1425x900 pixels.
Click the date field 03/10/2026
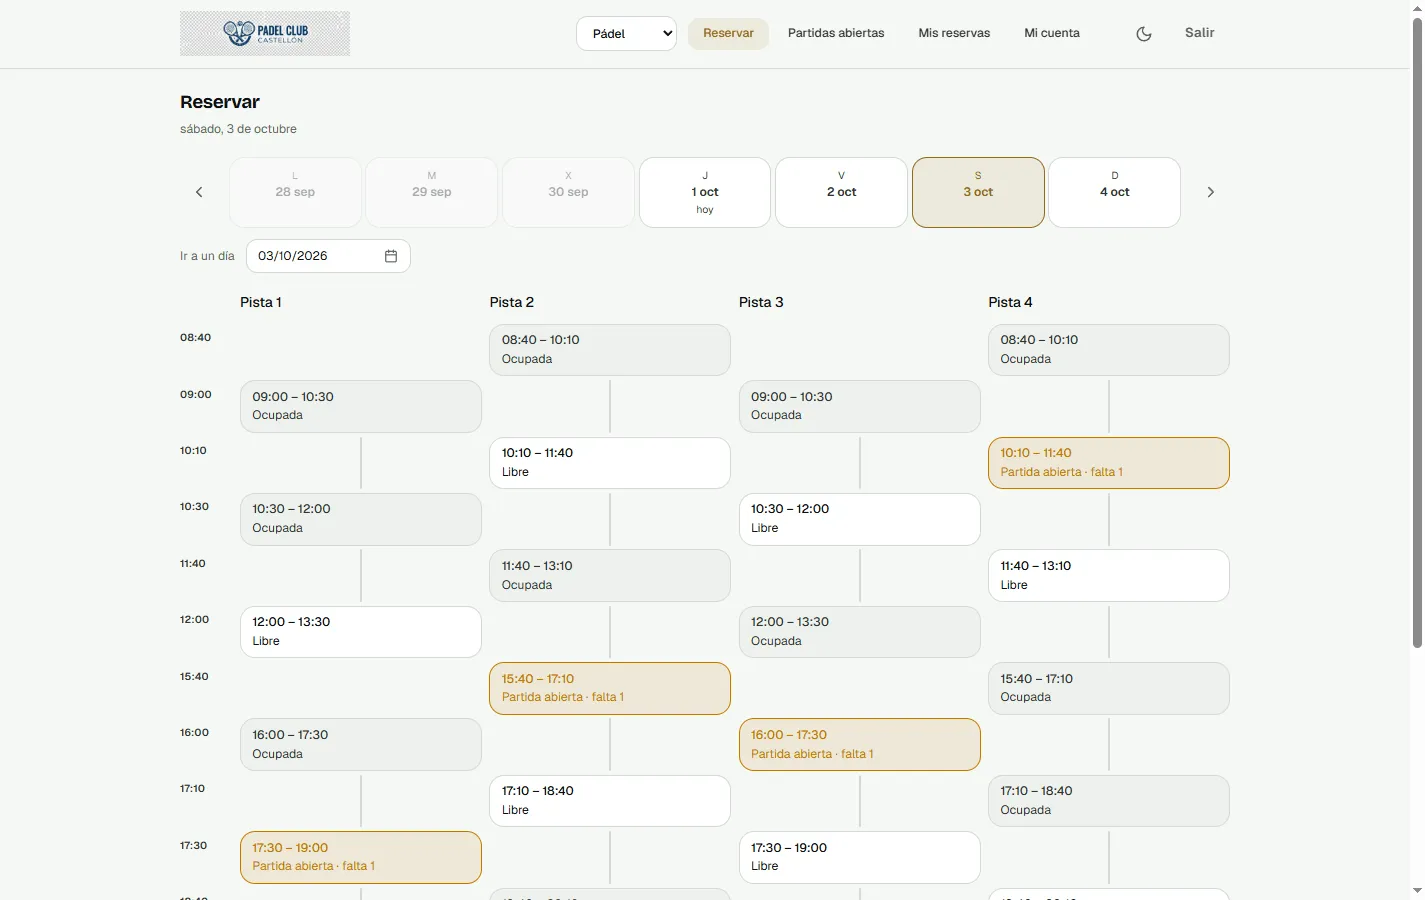point(328,256)
